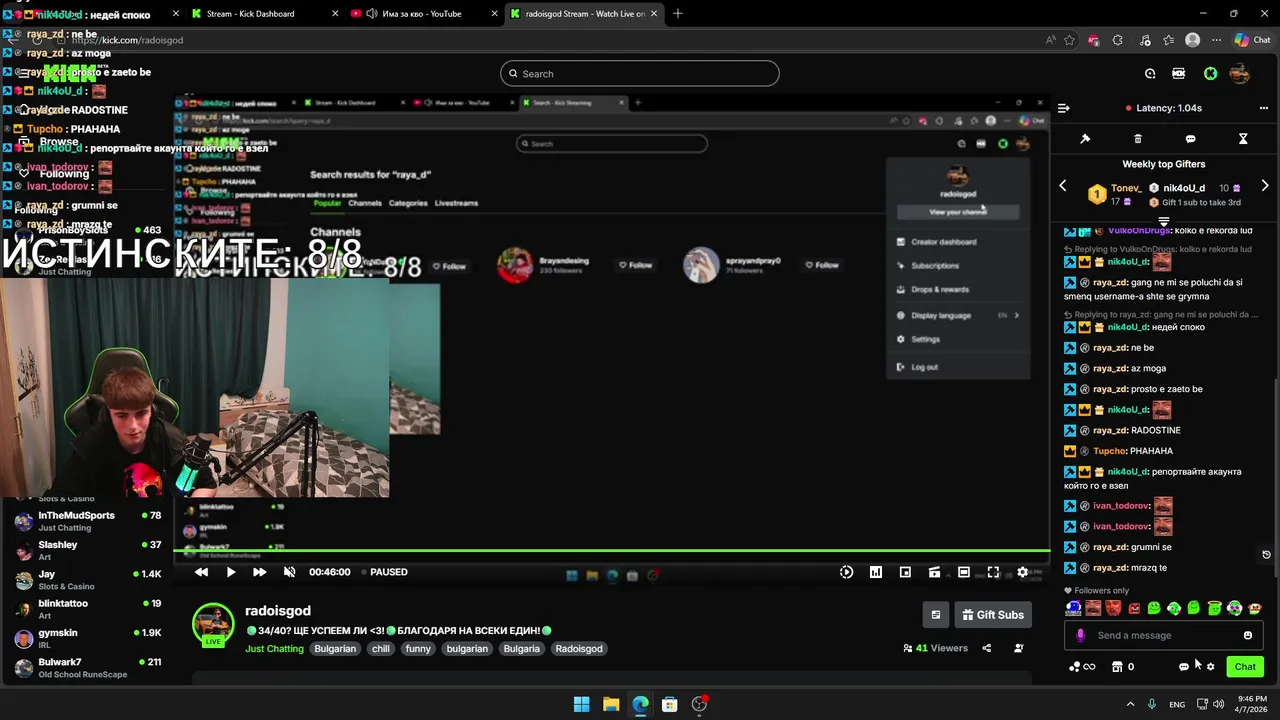Click the Send a message input field
The width and height of the screenshot is (1280, 720).
[1162, 635]
